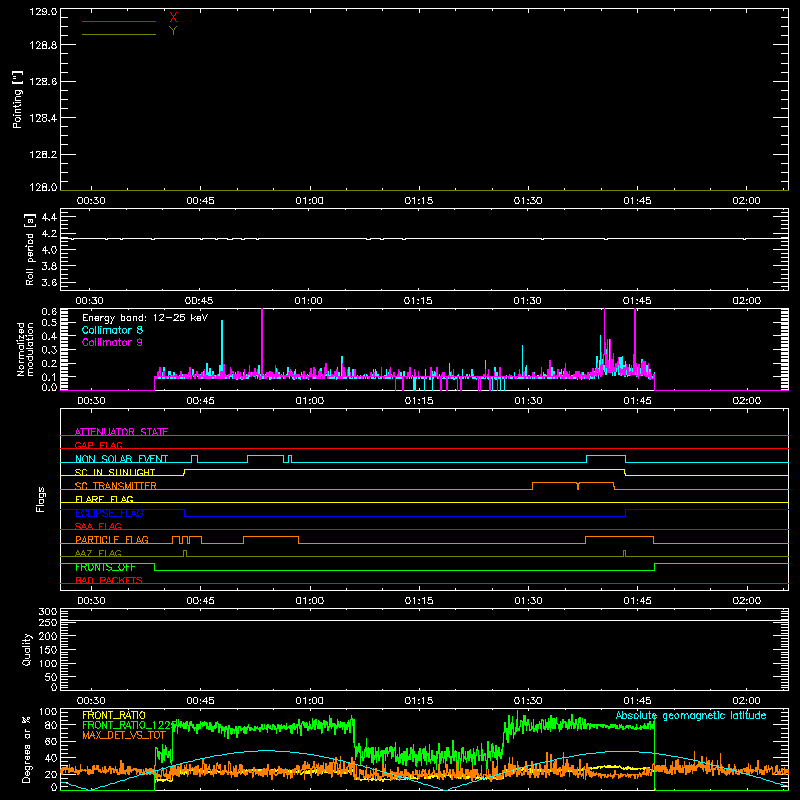Click the olive flag label above FRONTS_OFF

point(98,553)
